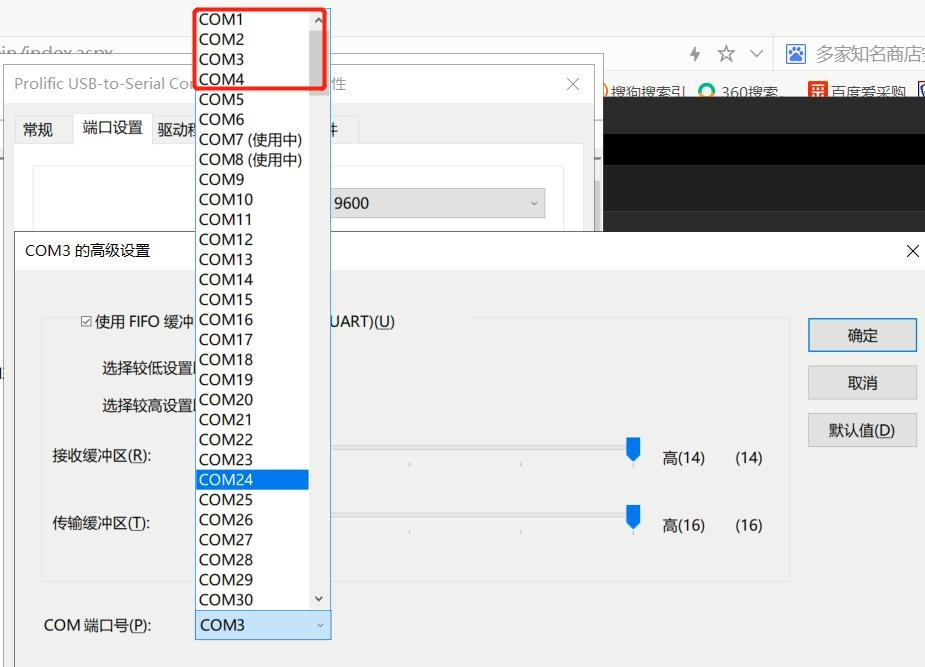Click the 确定 button
This screenshot has width=925, height=667.
[862, 335]
